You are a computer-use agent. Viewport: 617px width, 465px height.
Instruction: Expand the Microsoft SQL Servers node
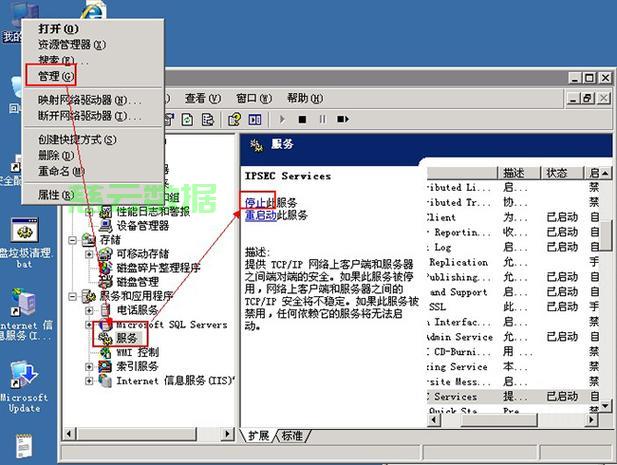pyautogui.click(x=89, y=325)
